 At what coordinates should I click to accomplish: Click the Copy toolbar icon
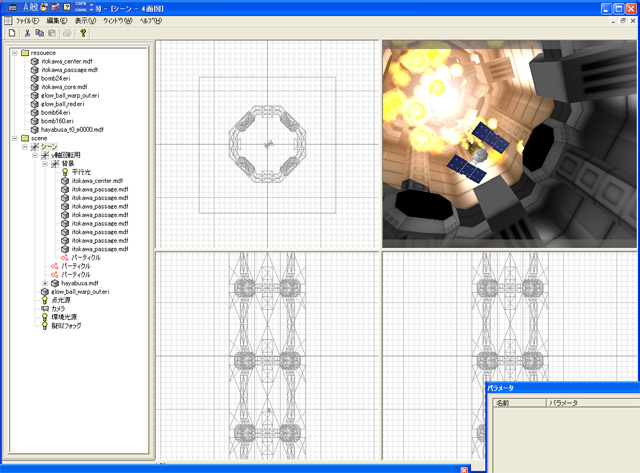point(40,33)
